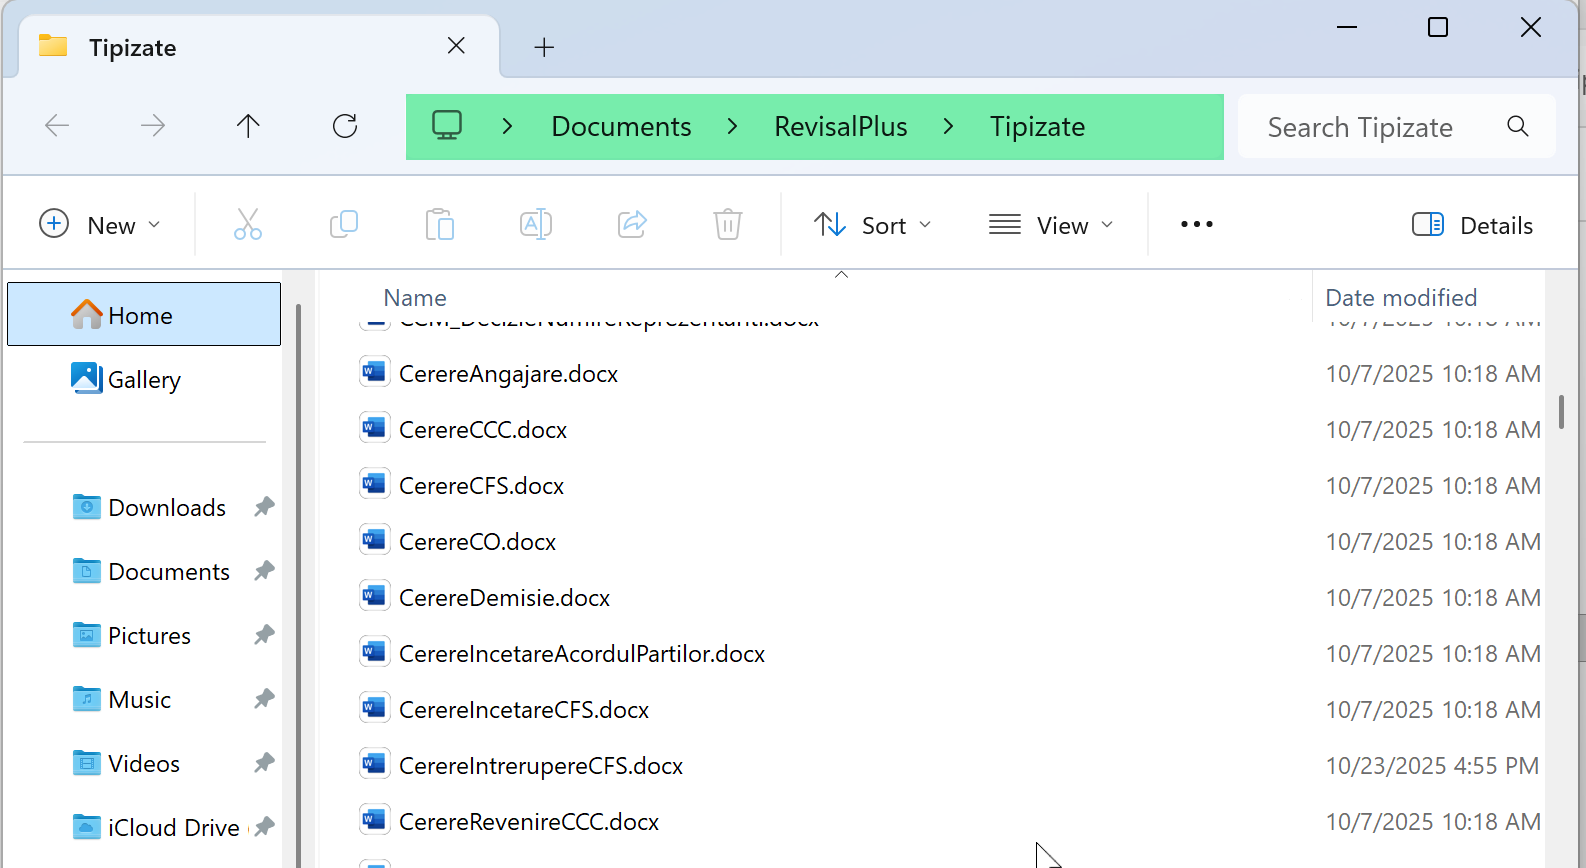Click the Share icon in toolbar
The height and width of the screenshot is (868, 1586).
(632, 225)
